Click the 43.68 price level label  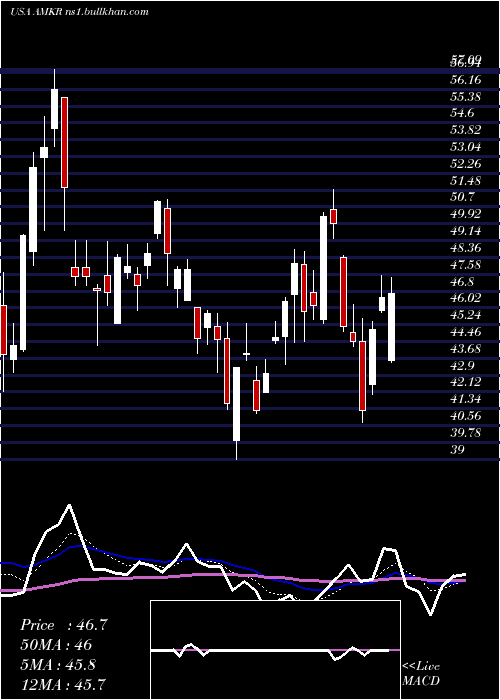point(466,349)
